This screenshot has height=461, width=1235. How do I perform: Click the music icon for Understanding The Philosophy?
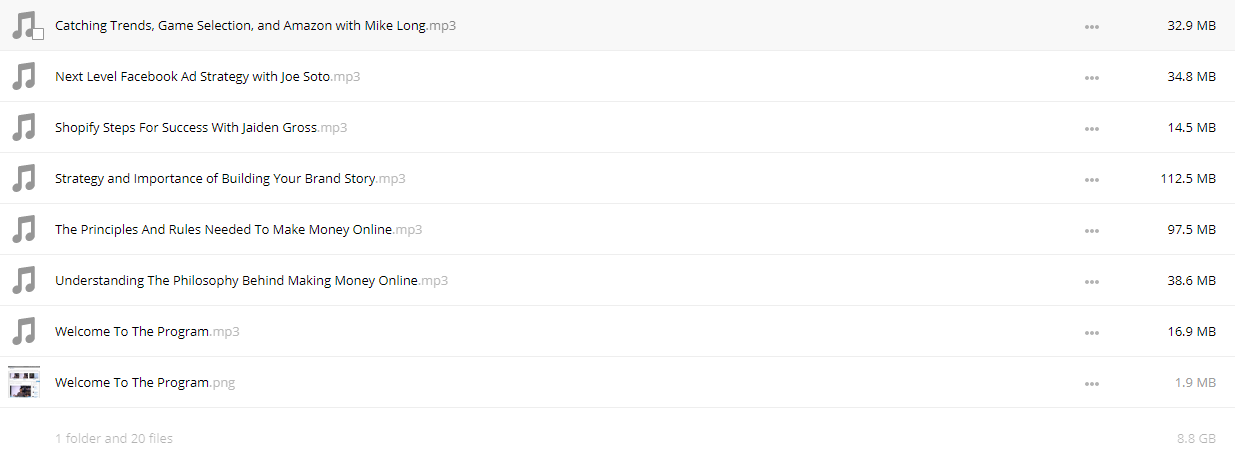pyautogui.click(x=23, y=280)
